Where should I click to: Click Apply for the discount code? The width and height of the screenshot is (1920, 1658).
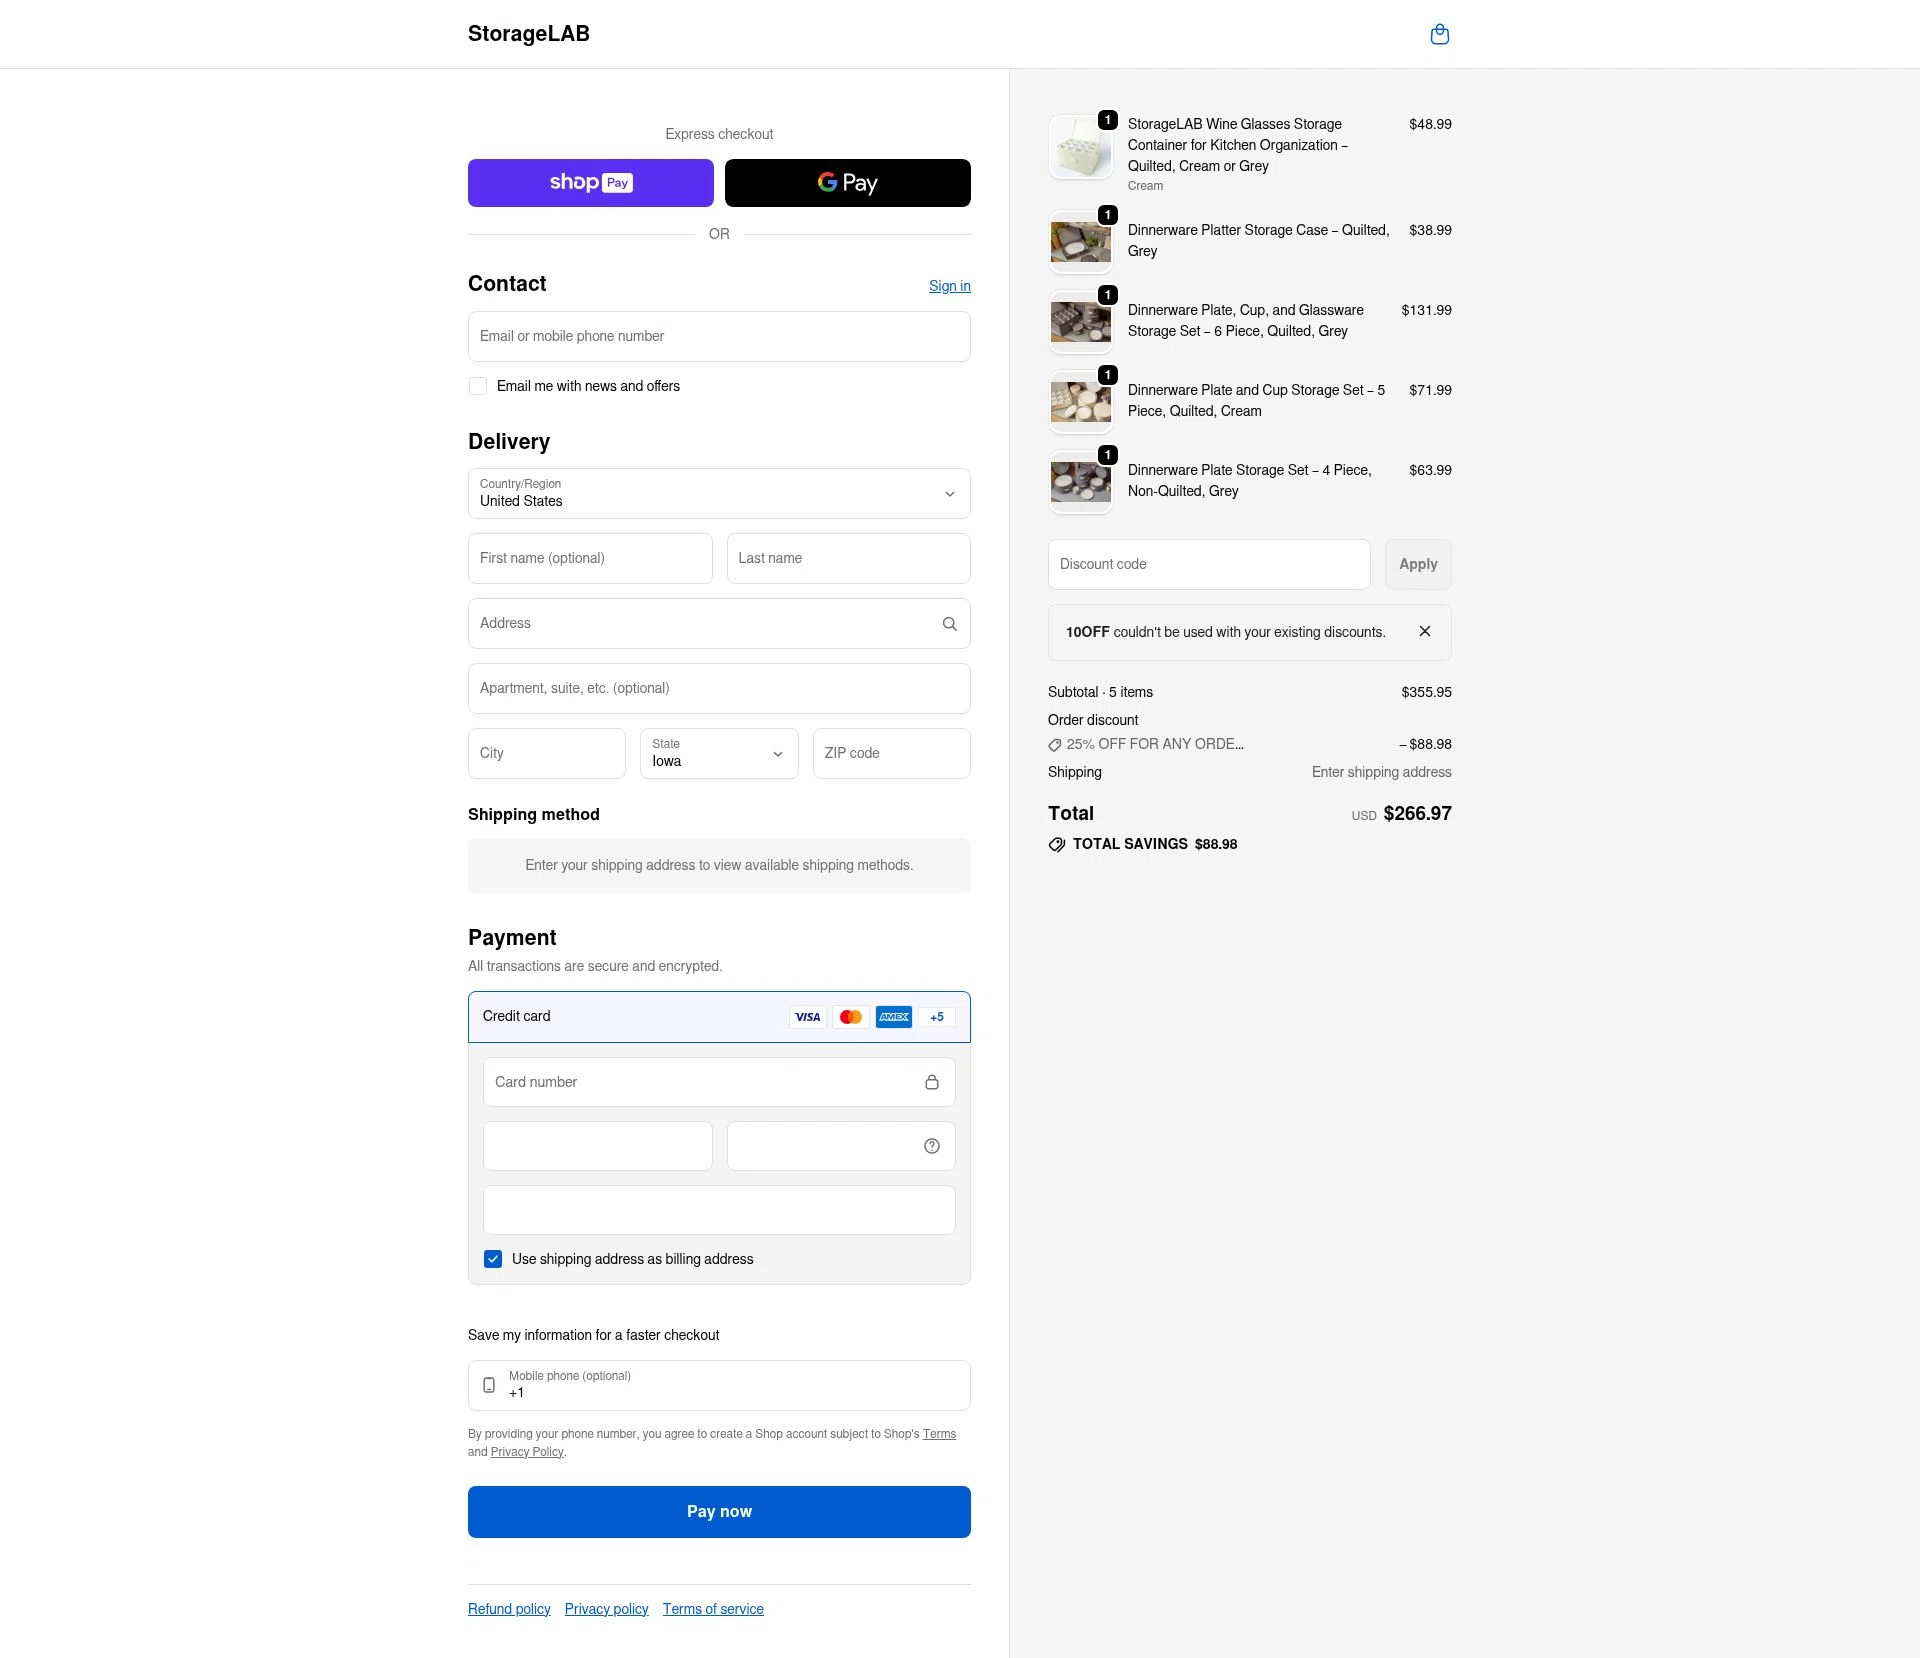tap(1417, 563)
